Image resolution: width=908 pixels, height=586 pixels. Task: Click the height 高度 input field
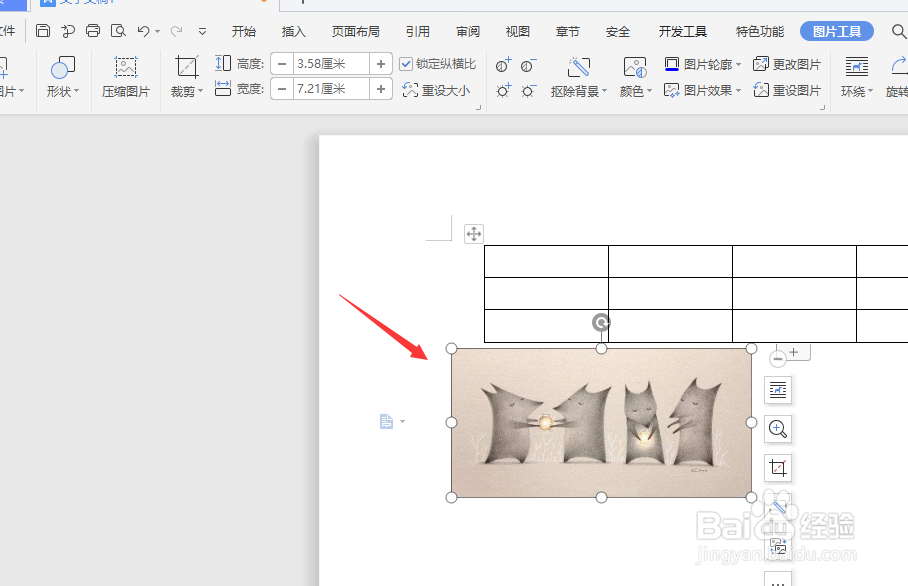coord(331,64)
